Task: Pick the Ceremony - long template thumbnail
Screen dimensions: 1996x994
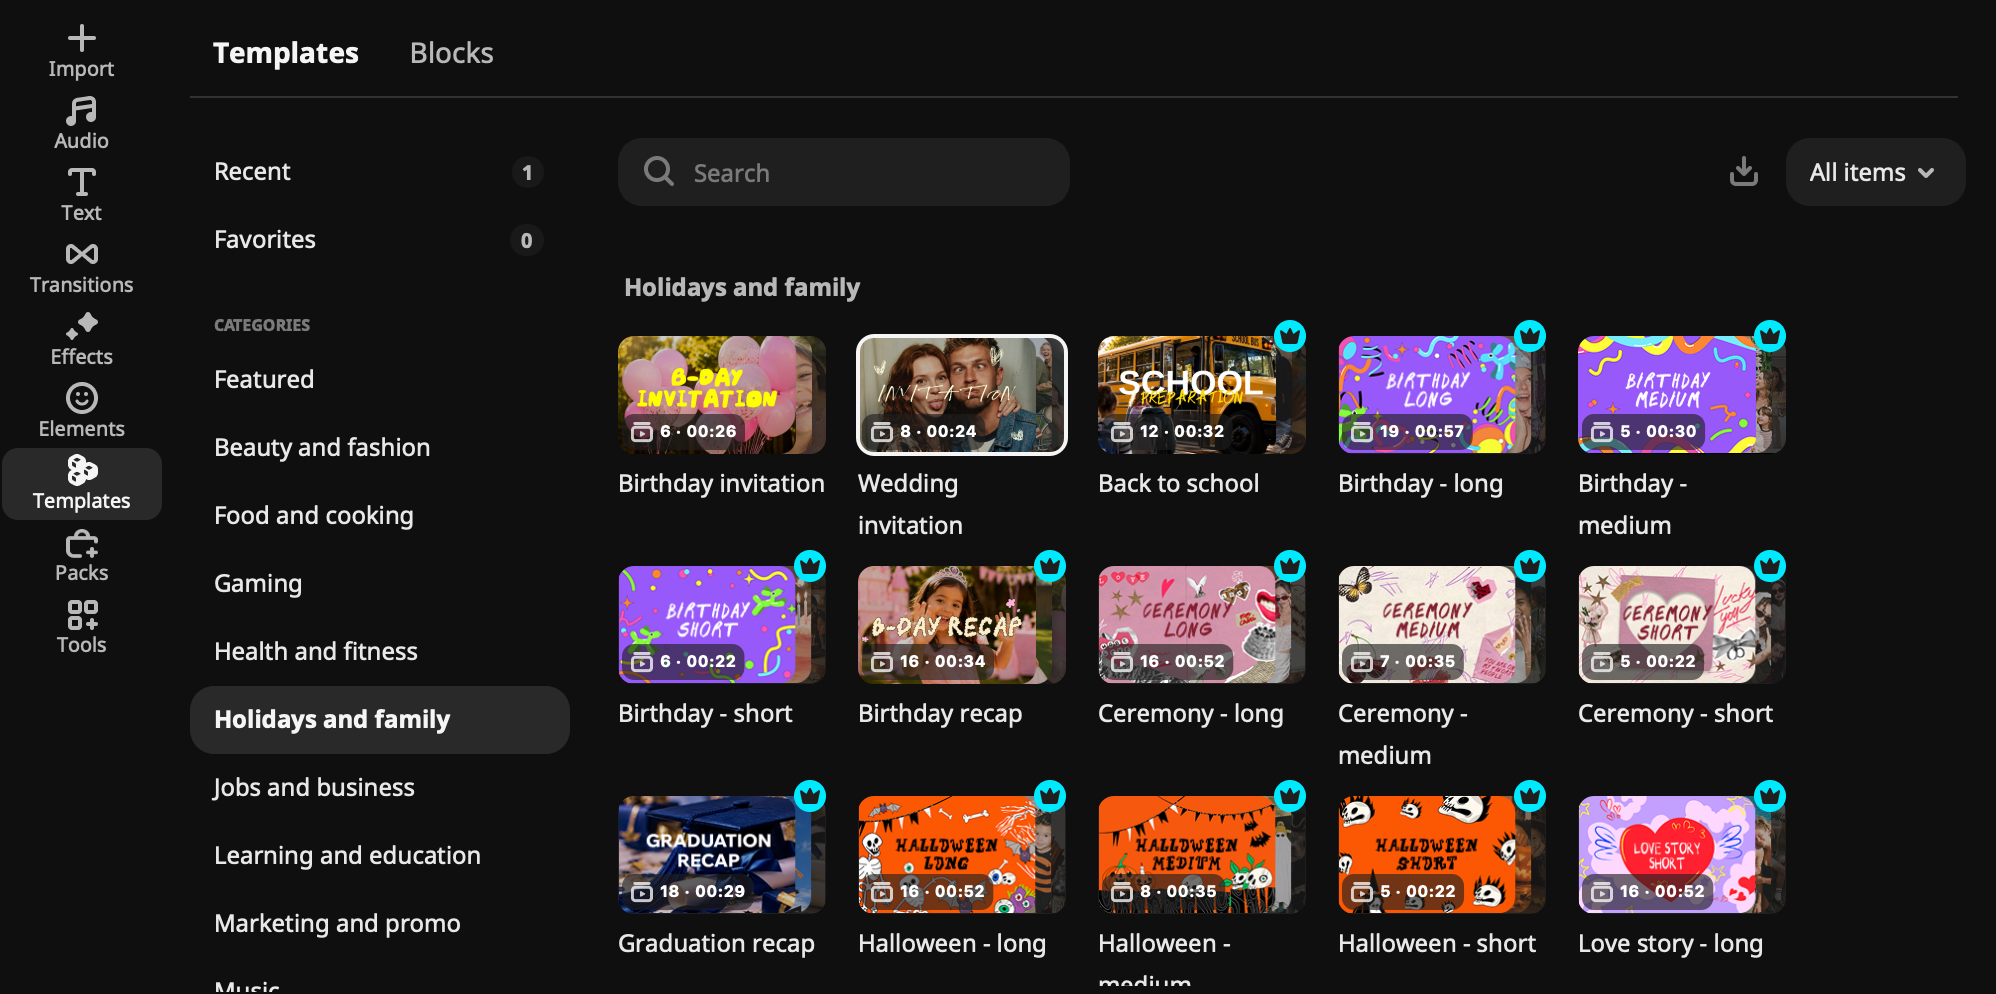Action: click(x=1202, y=625)
